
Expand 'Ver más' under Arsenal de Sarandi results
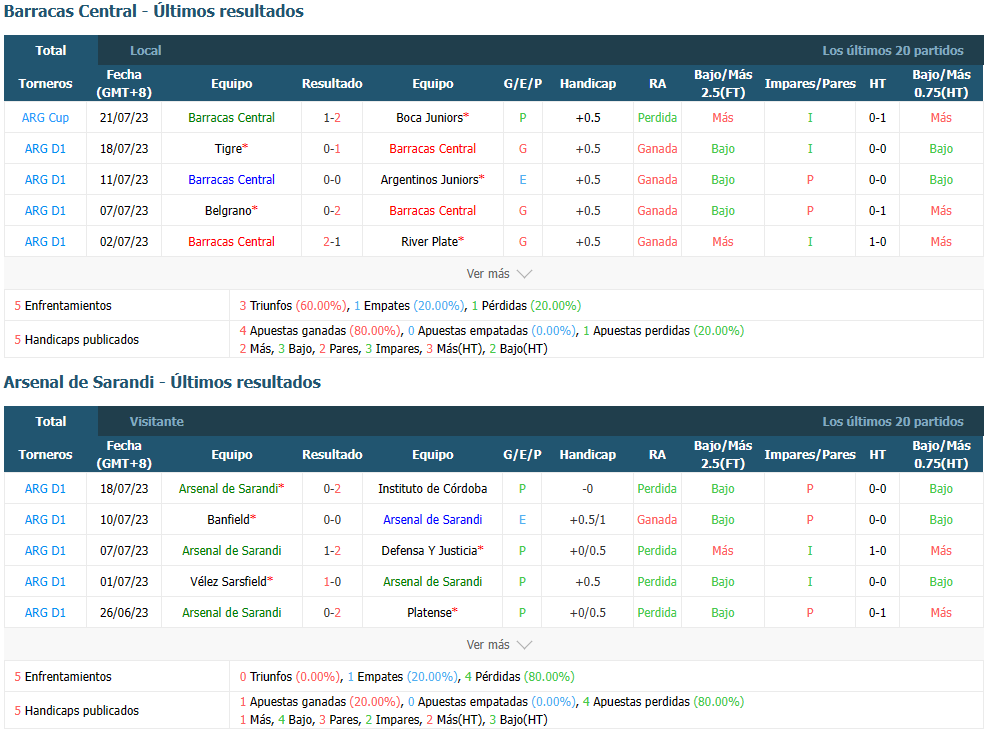(x=499, y=645)
